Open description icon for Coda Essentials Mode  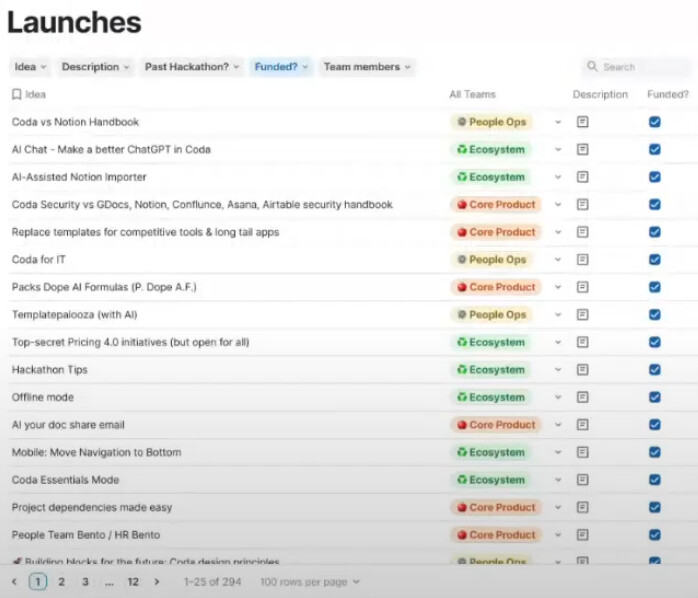coord(583,480)
